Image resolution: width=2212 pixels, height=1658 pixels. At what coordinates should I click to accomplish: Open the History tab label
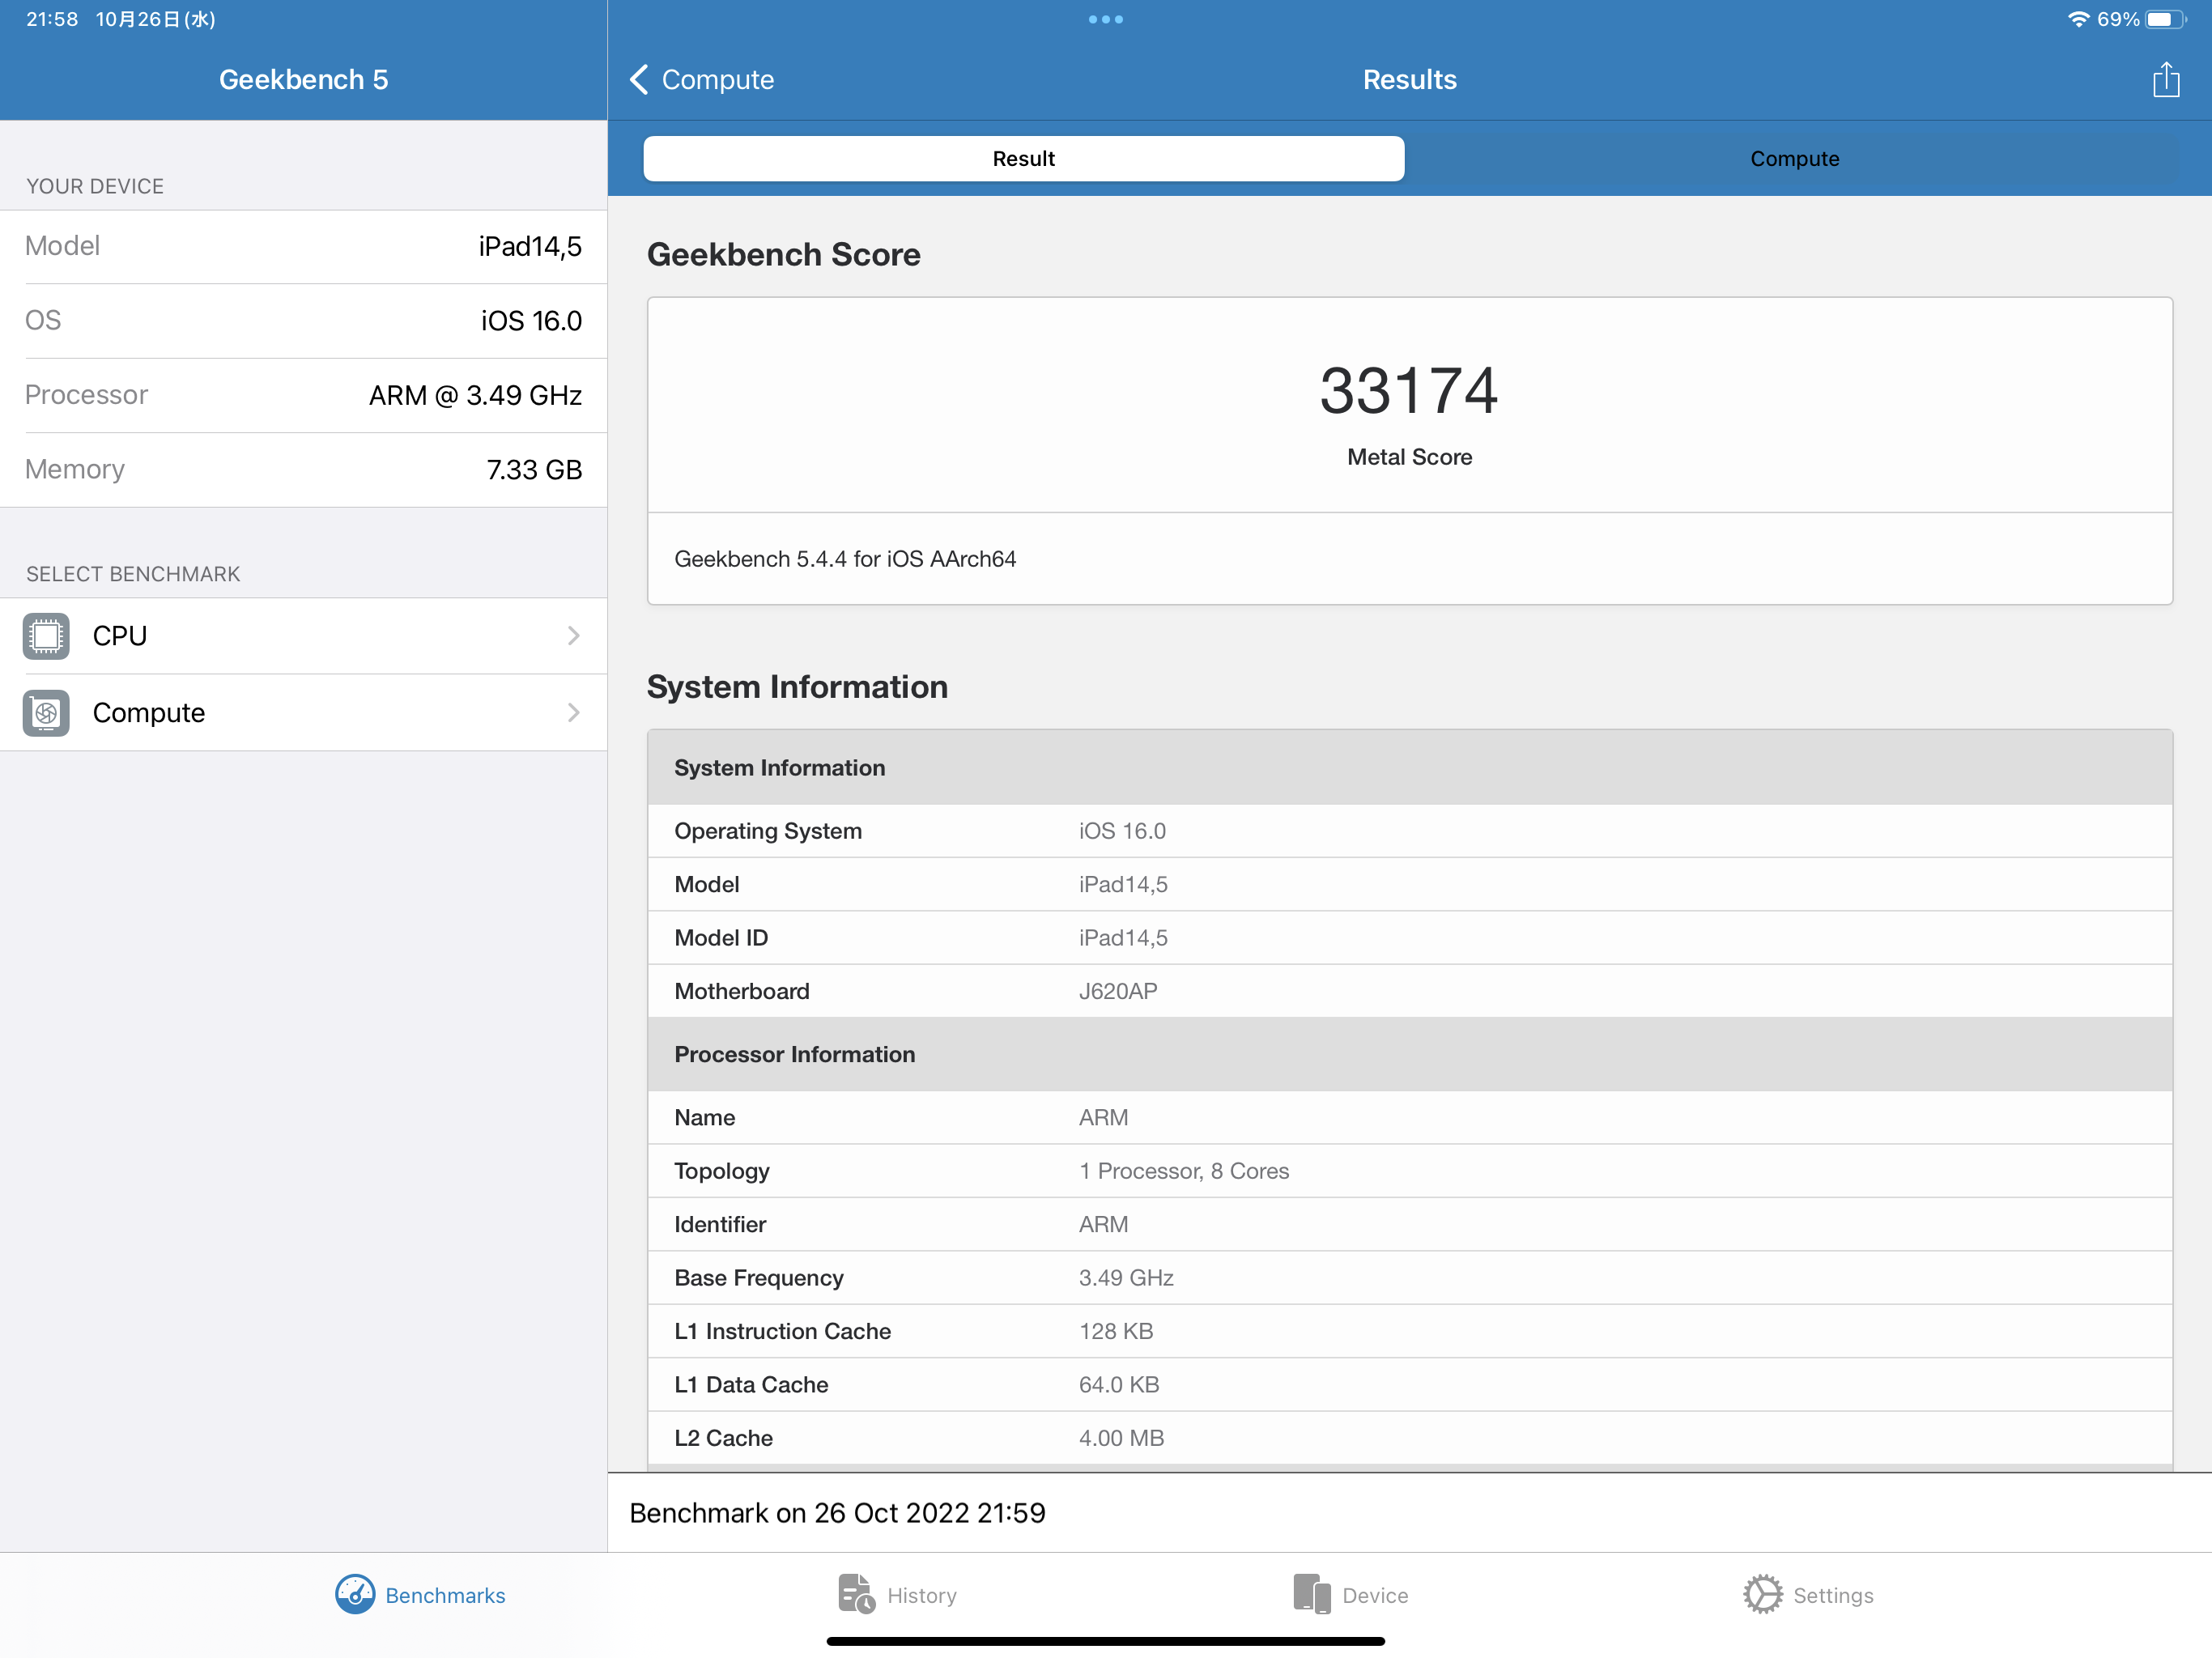pos(922,1595)
